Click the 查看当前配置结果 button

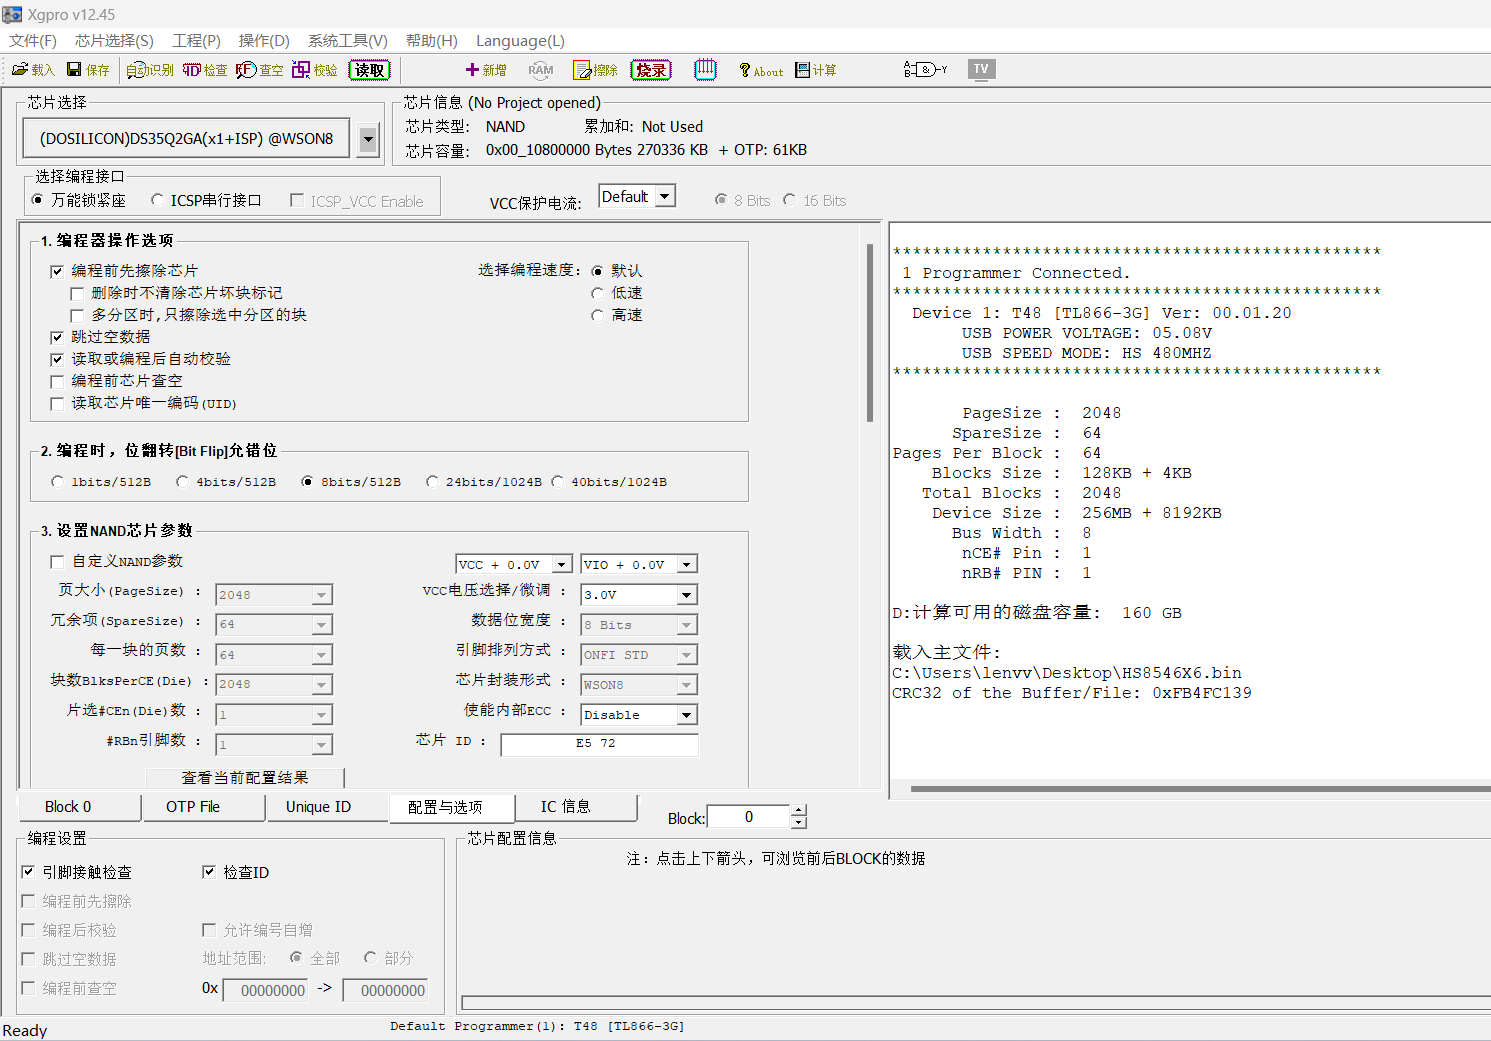click(x=245, y=778)
